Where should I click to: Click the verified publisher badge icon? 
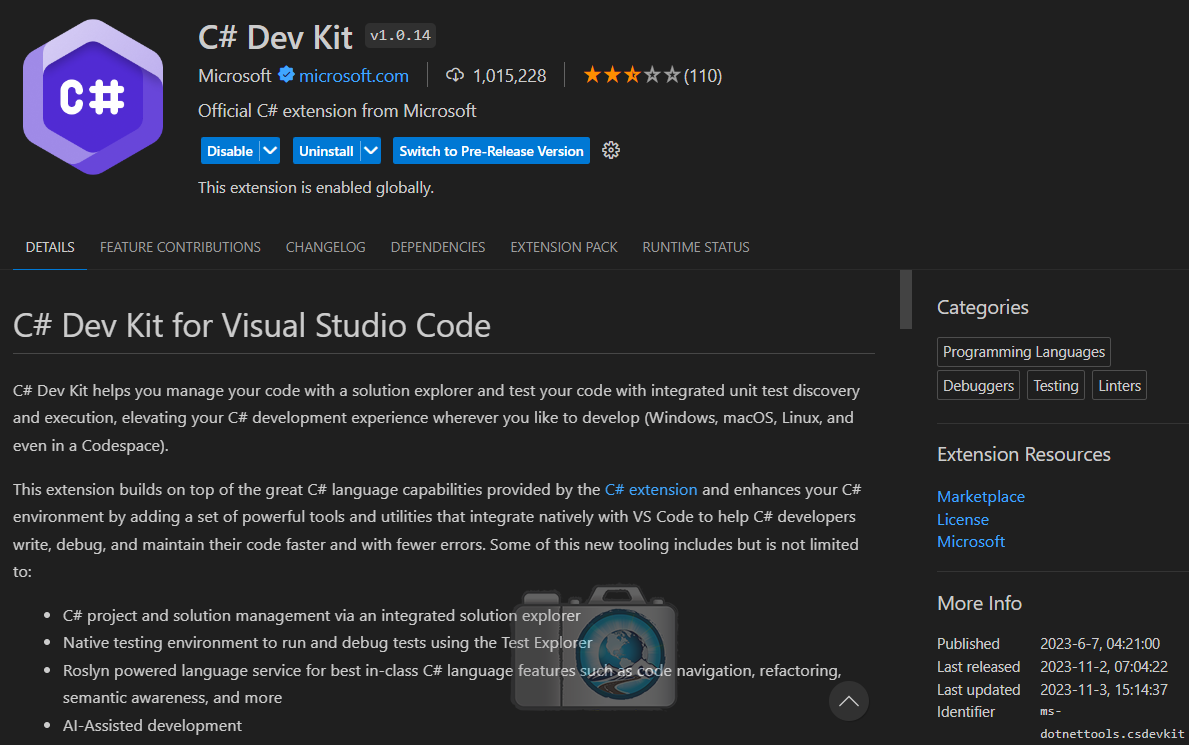[x=286, y=75]
